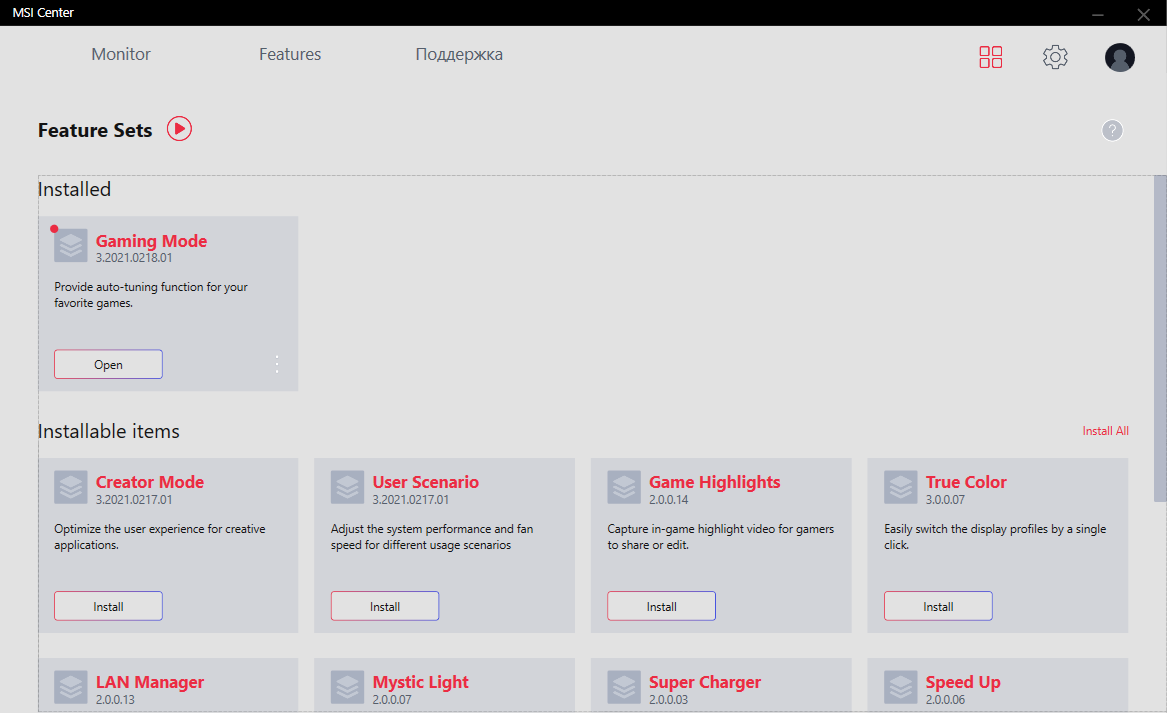
Task: Click the Mystic Light title
Action: coord(421,682)
